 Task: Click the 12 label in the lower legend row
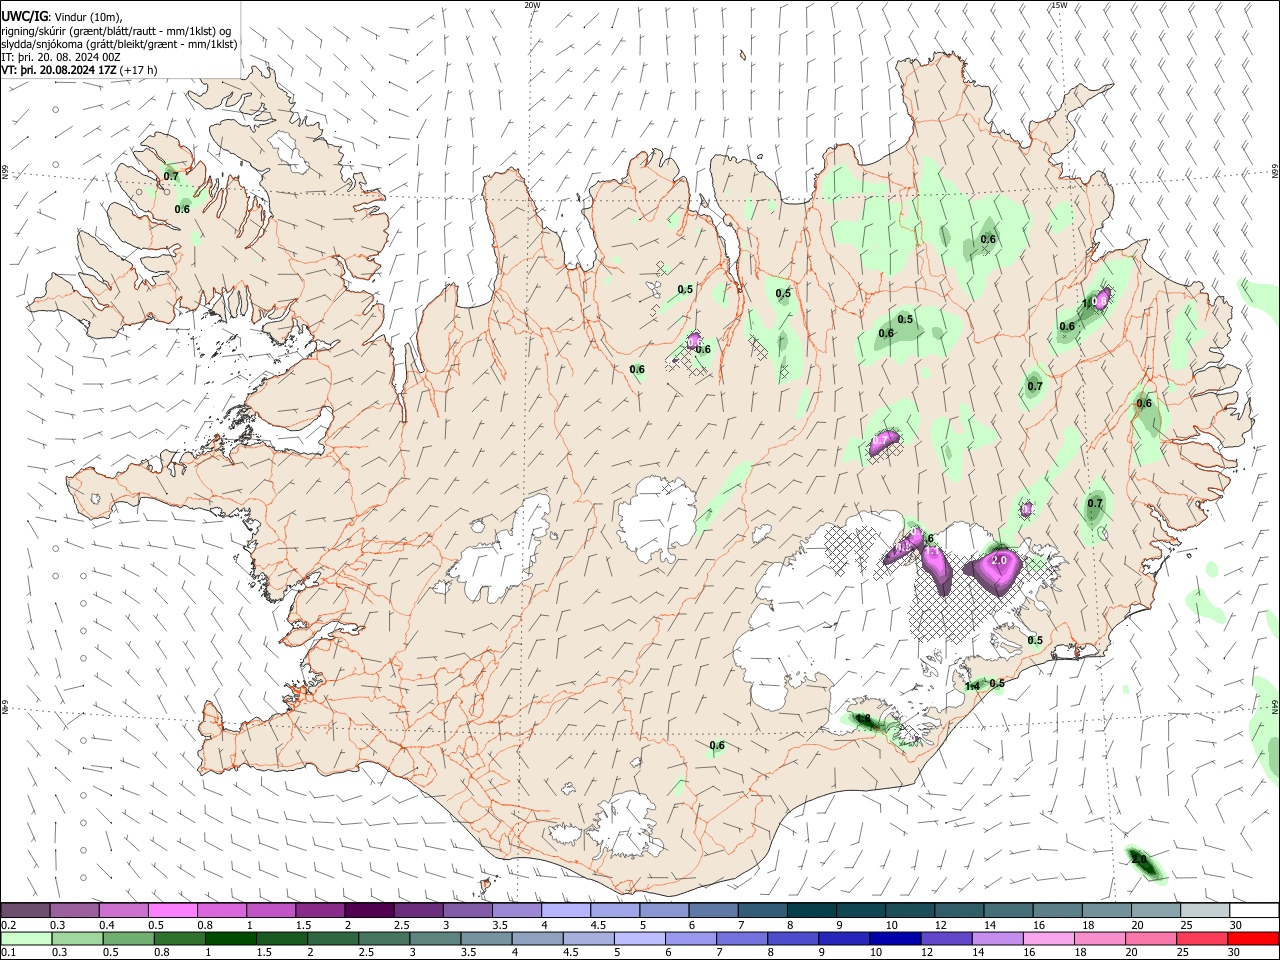point(926,953)
